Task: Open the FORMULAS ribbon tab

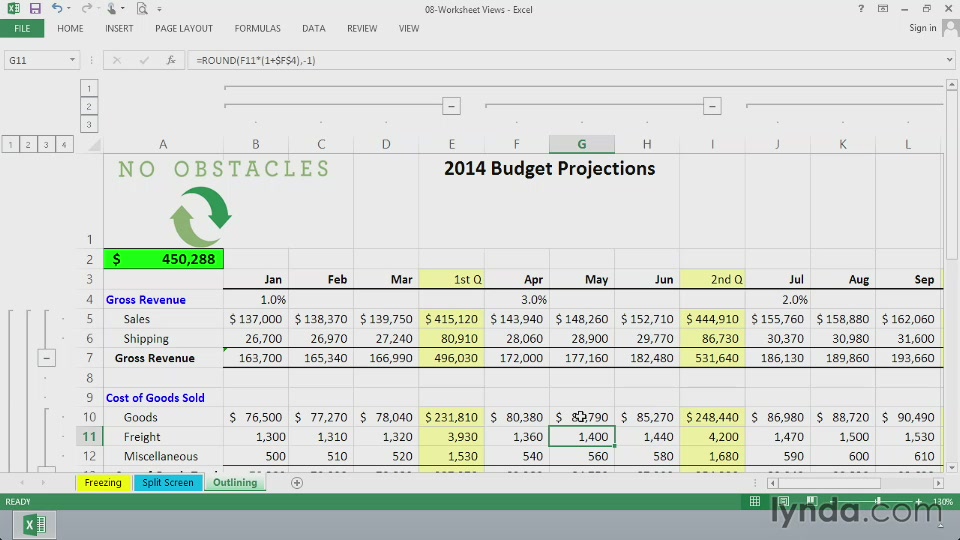Action: (257, 29)
